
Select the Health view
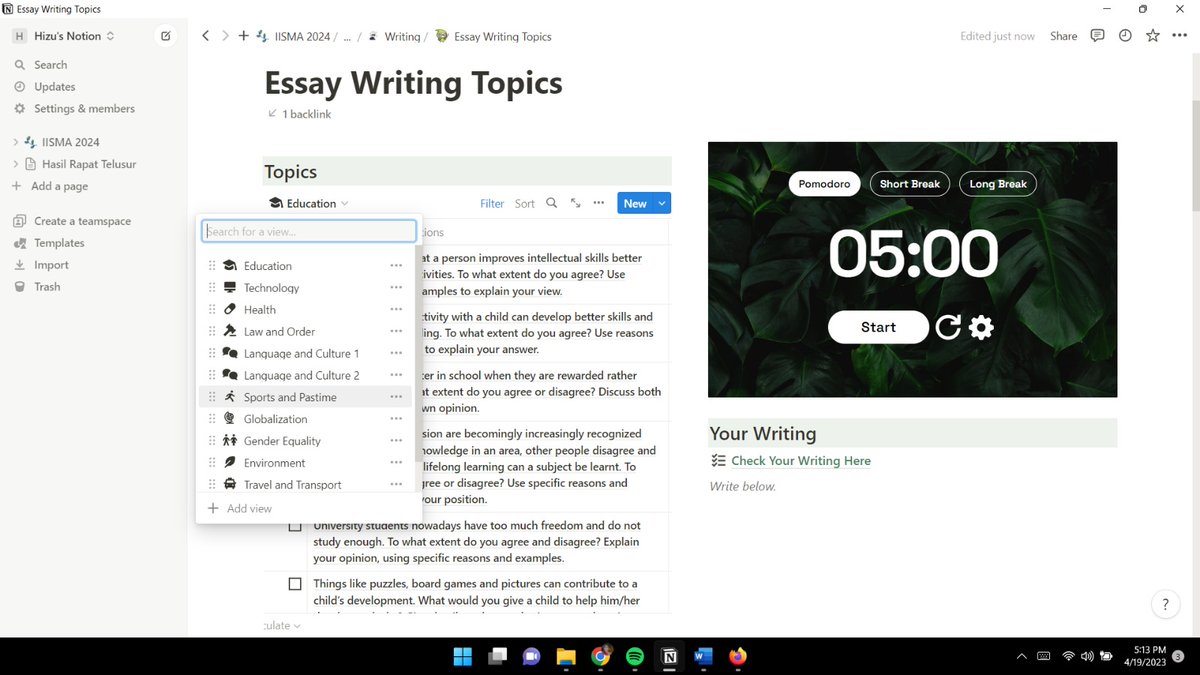pyautogui.click(x=260, y=310)
